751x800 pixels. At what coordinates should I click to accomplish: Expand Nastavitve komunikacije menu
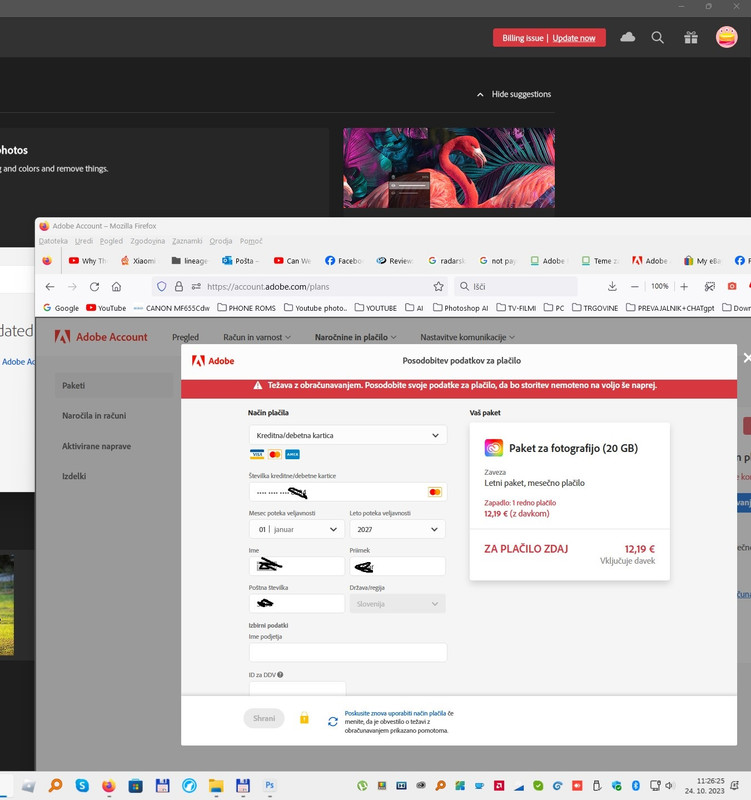pyautogui.click(x=467, y=337)
